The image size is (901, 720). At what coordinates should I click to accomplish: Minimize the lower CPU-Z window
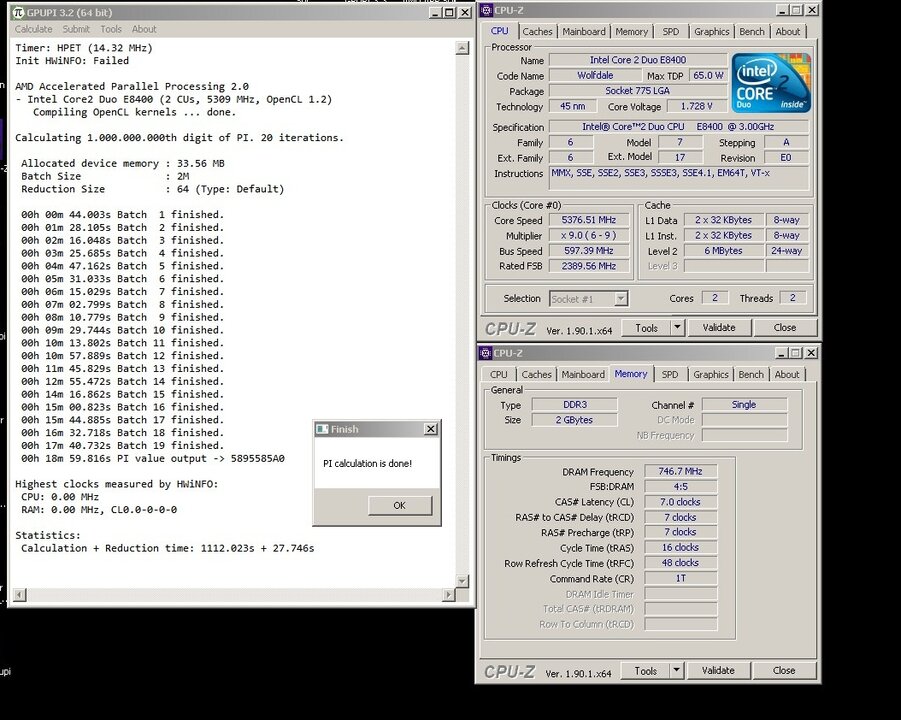coord(781,353)
